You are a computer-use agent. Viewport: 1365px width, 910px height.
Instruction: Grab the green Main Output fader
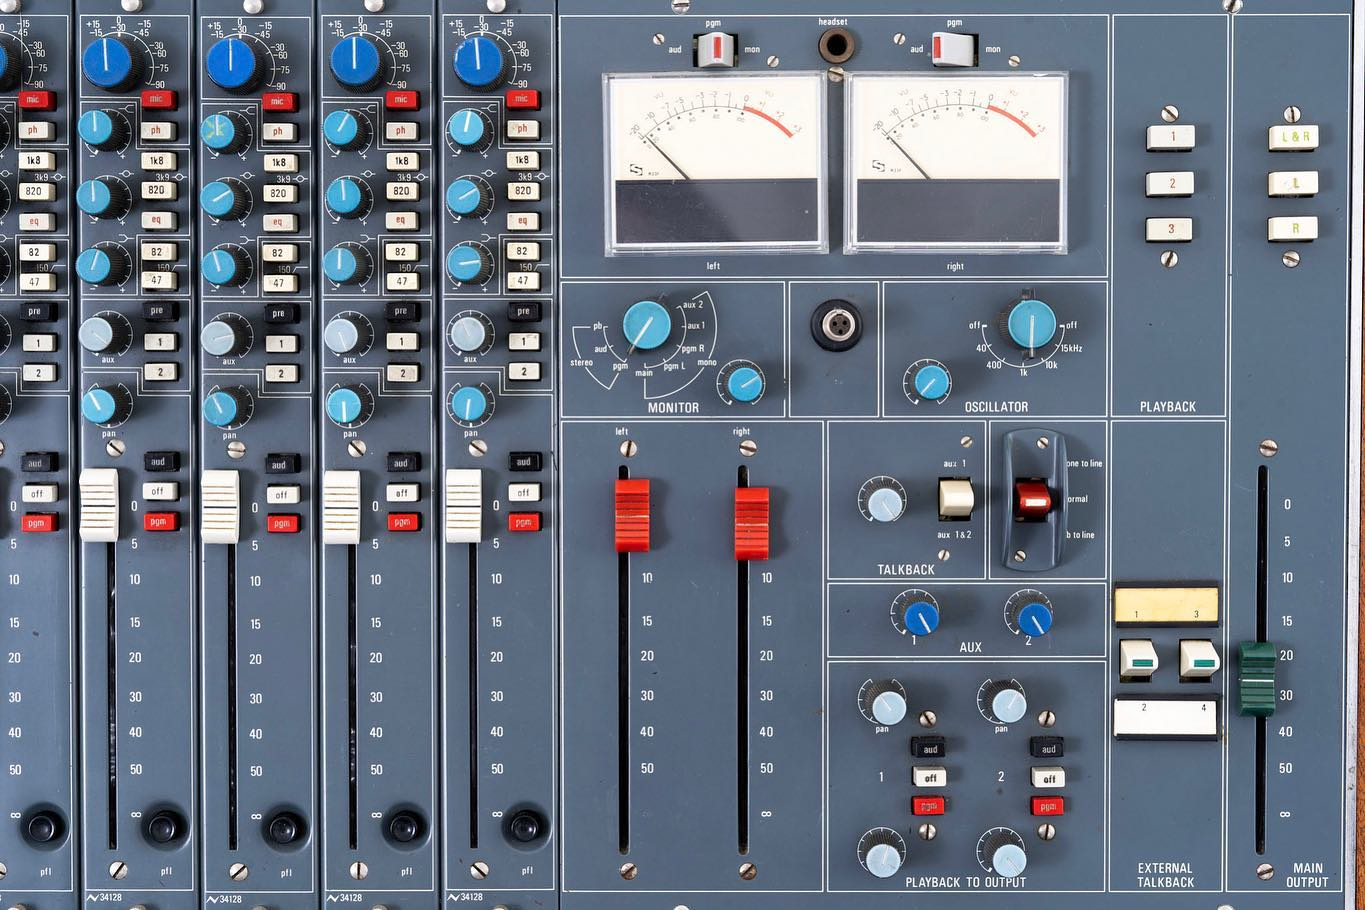pos(1257,679)
